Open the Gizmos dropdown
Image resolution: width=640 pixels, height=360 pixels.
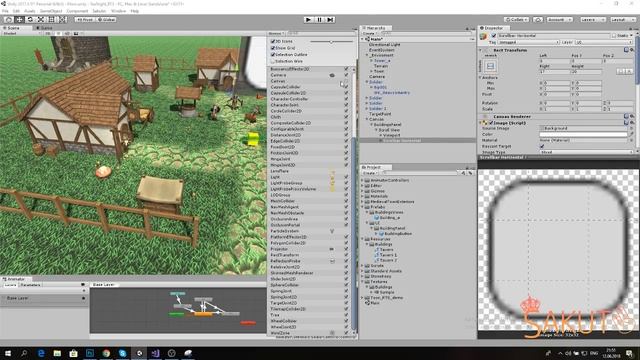276,33
